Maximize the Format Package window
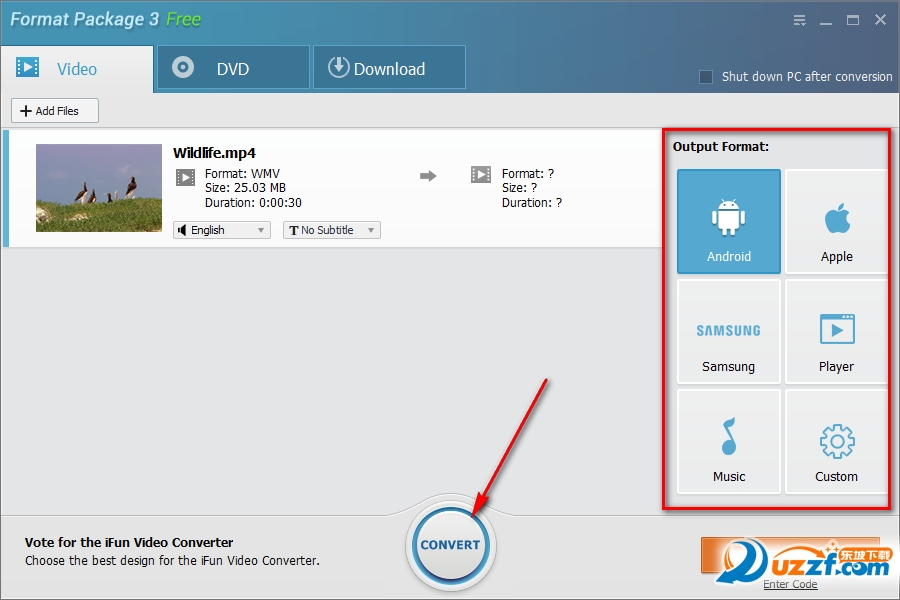The height and width of the screenshot is (600, 900). pos(853,20)
